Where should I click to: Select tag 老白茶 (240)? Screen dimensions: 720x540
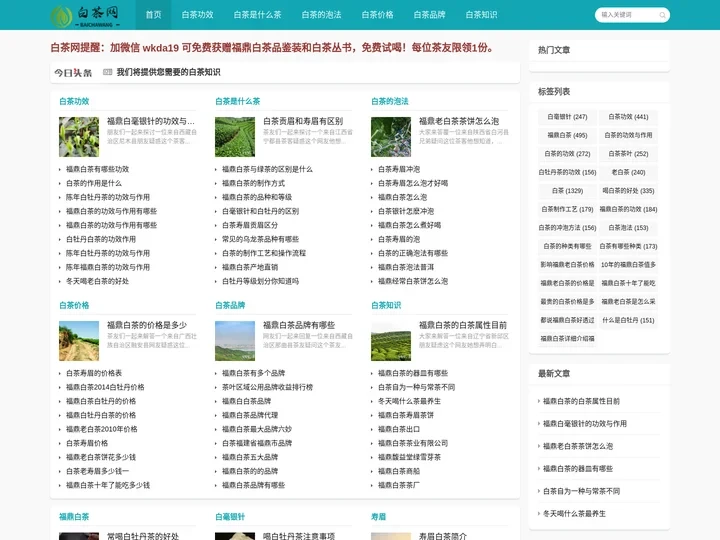tap(628, 173)
